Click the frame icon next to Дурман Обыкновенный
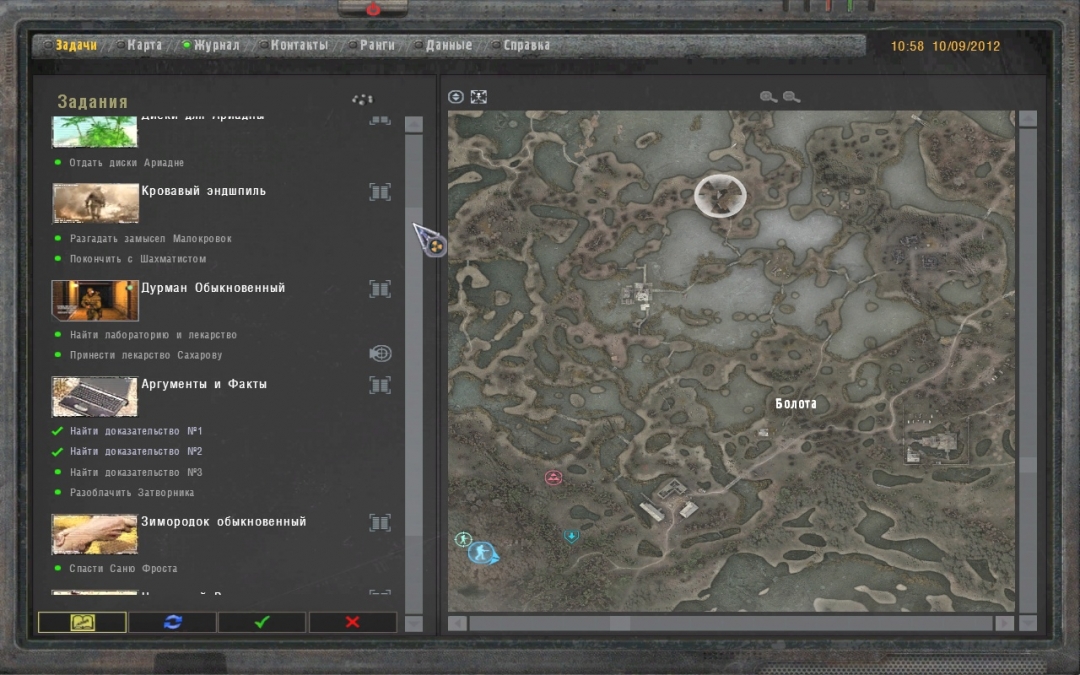This screenshot has height=675, width=1080. 380,289
